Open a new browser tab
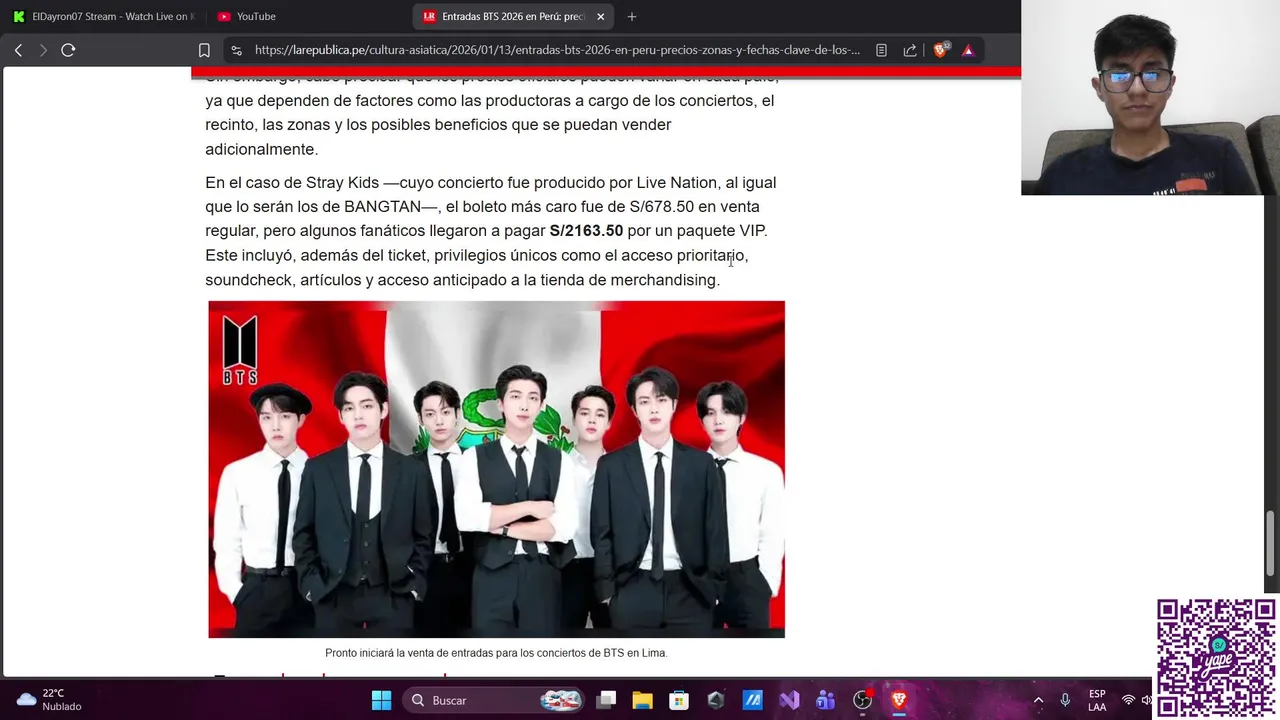 [x=631, y=17]
